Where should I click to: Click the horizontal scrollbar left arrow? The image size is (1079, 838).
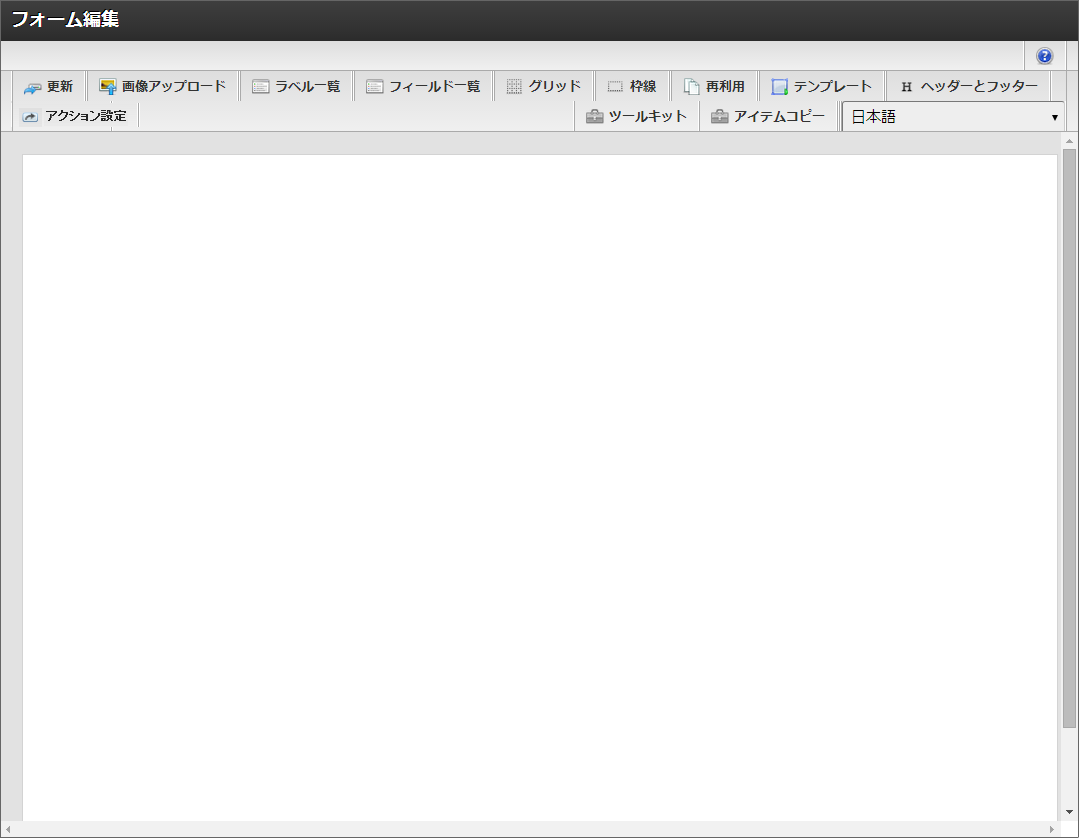pyautogui.click(x=8, y=830)
